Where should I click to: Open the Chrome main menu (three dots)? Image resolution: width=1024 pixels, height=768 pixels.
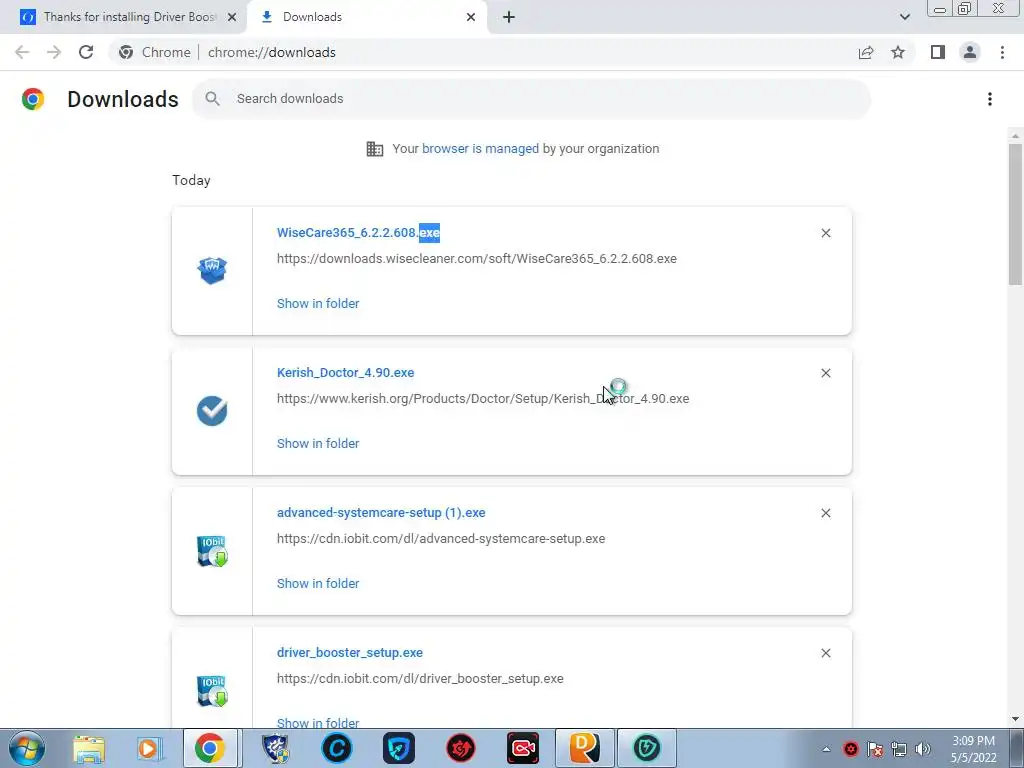click(x=1002, y=52)
